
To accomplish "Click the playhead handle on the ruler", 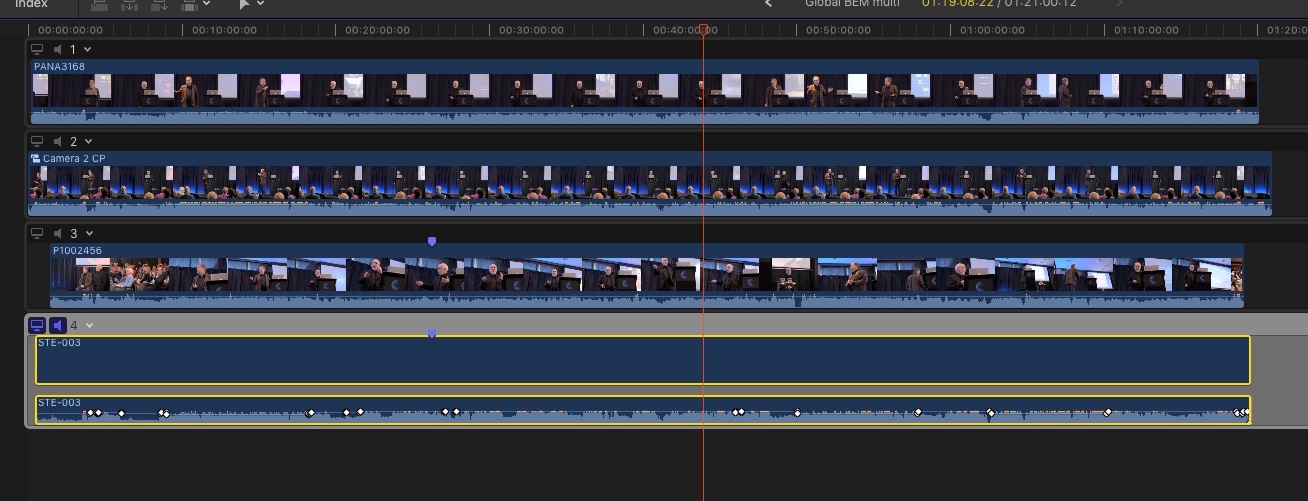I will pos(704,29).
